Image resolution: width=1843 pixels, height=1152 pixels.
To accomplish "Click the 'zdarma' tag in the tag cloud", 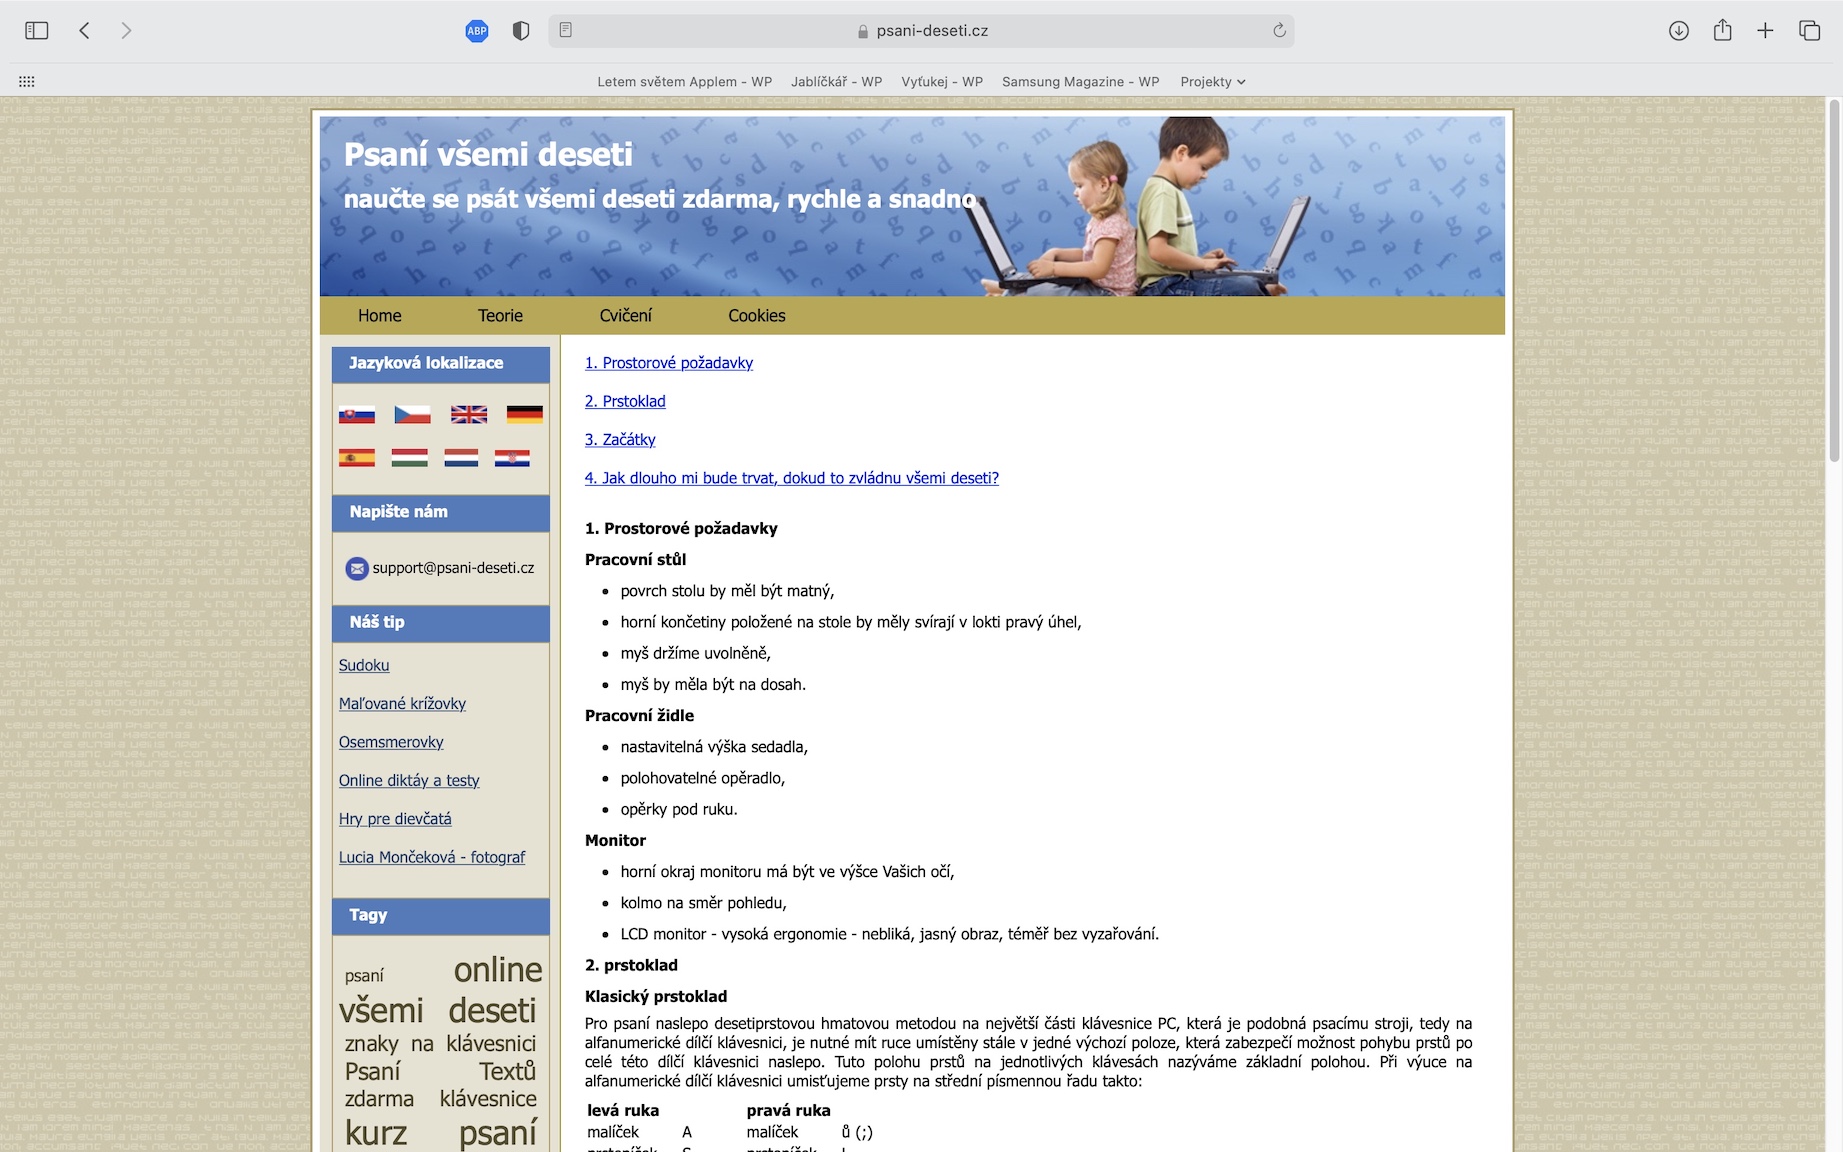I will click(x=379, y=1099).
